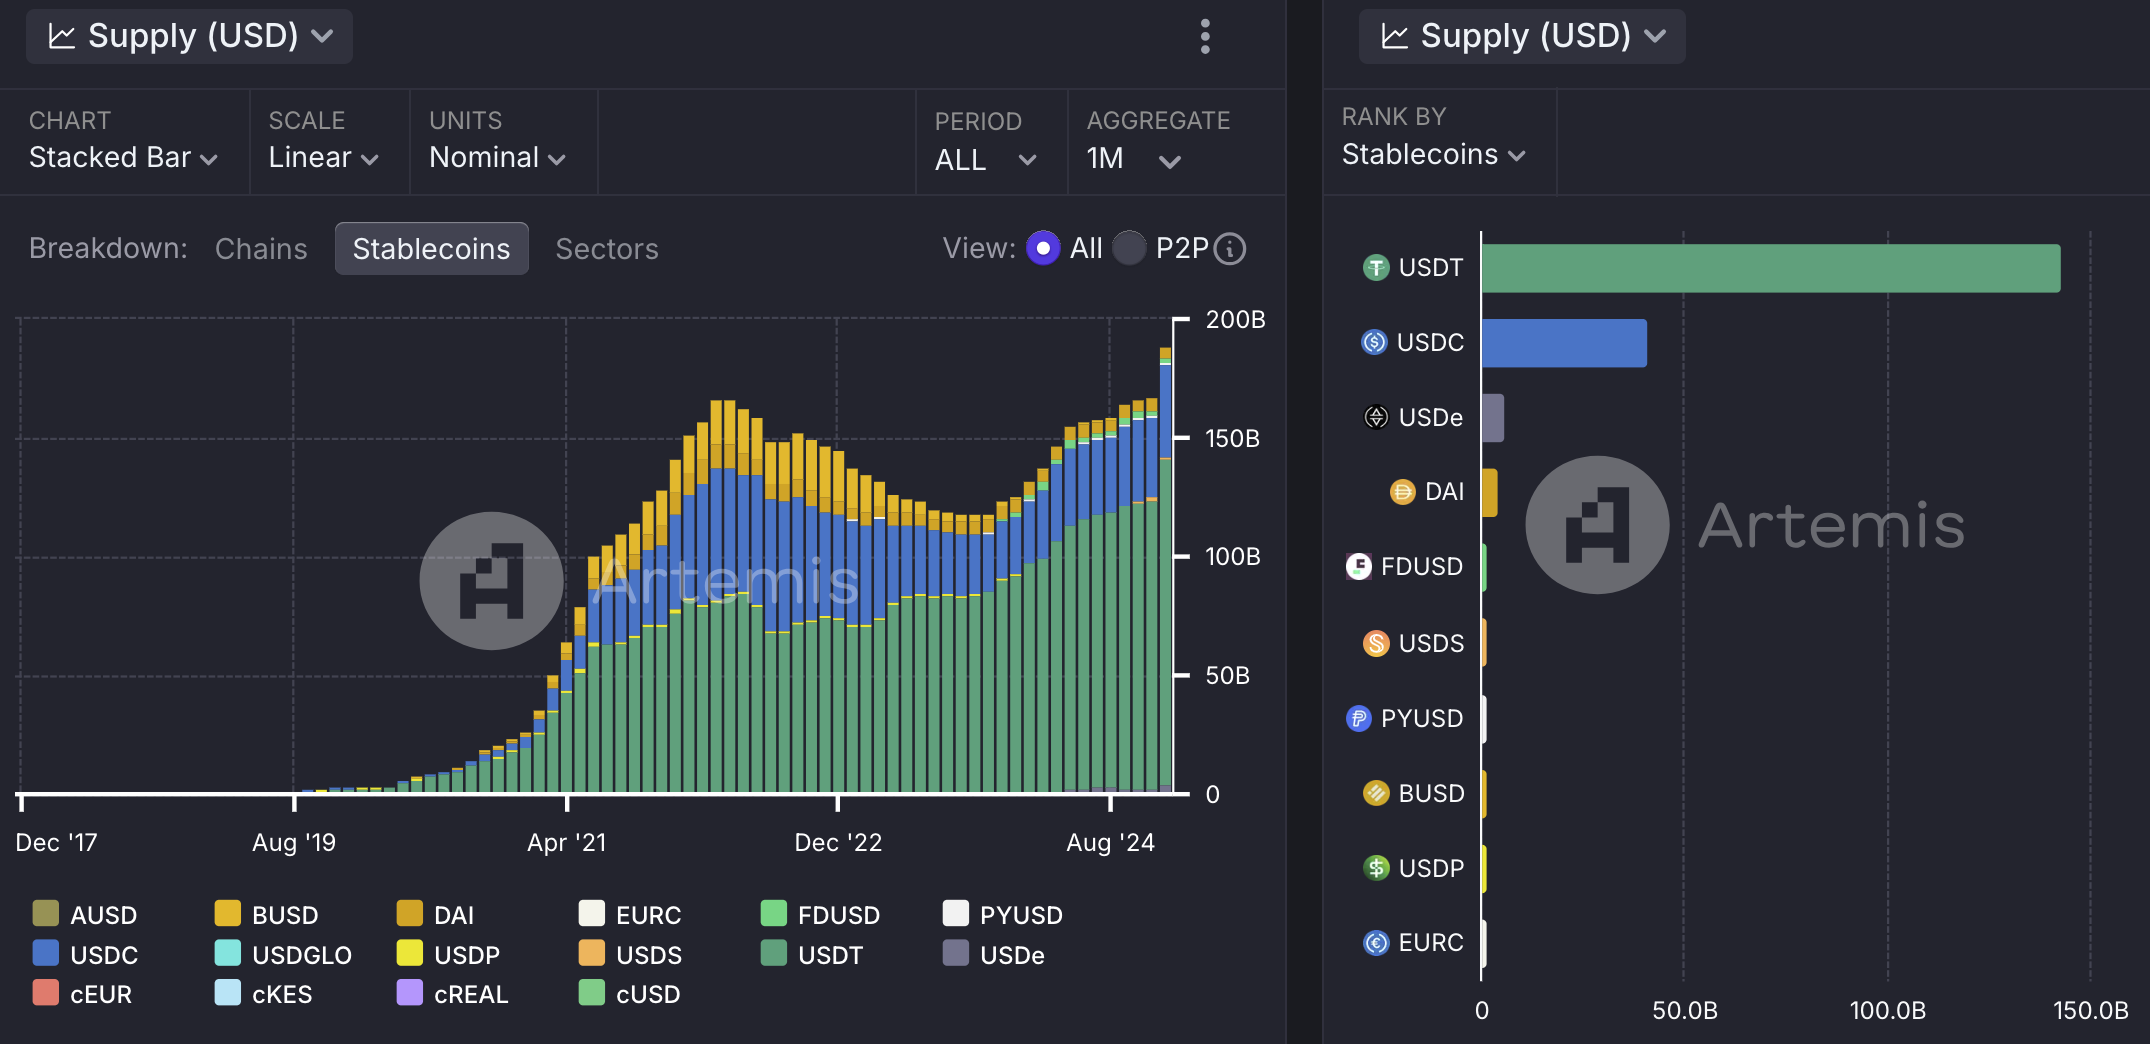Viewport: 2150px width, 1044px height.
Task: Switch breakdown to Chains tab
Action: (261, 248)
